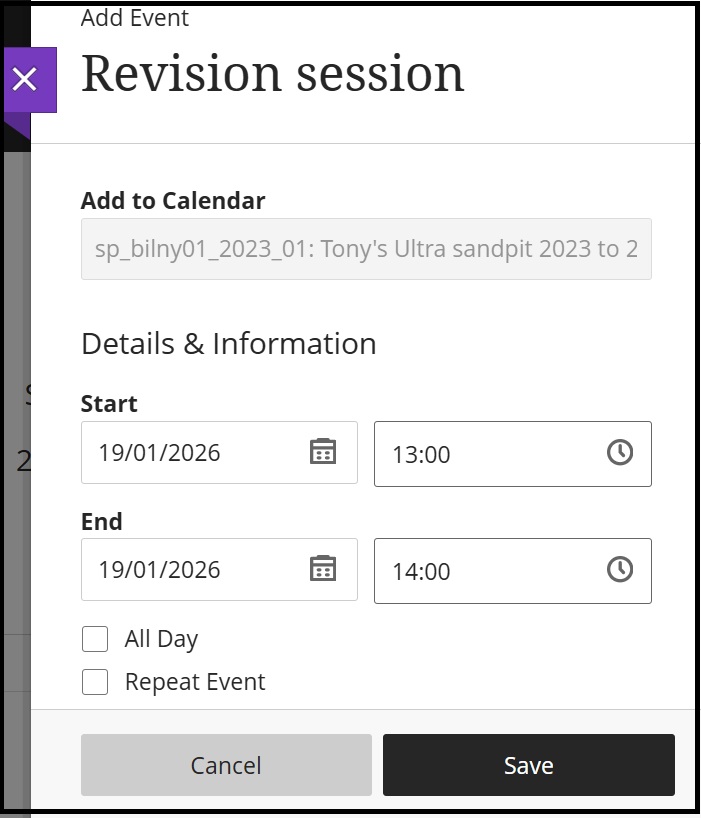Enable the All Day option
This screenshot has height=818, width=701.
(x=95, y=638)
